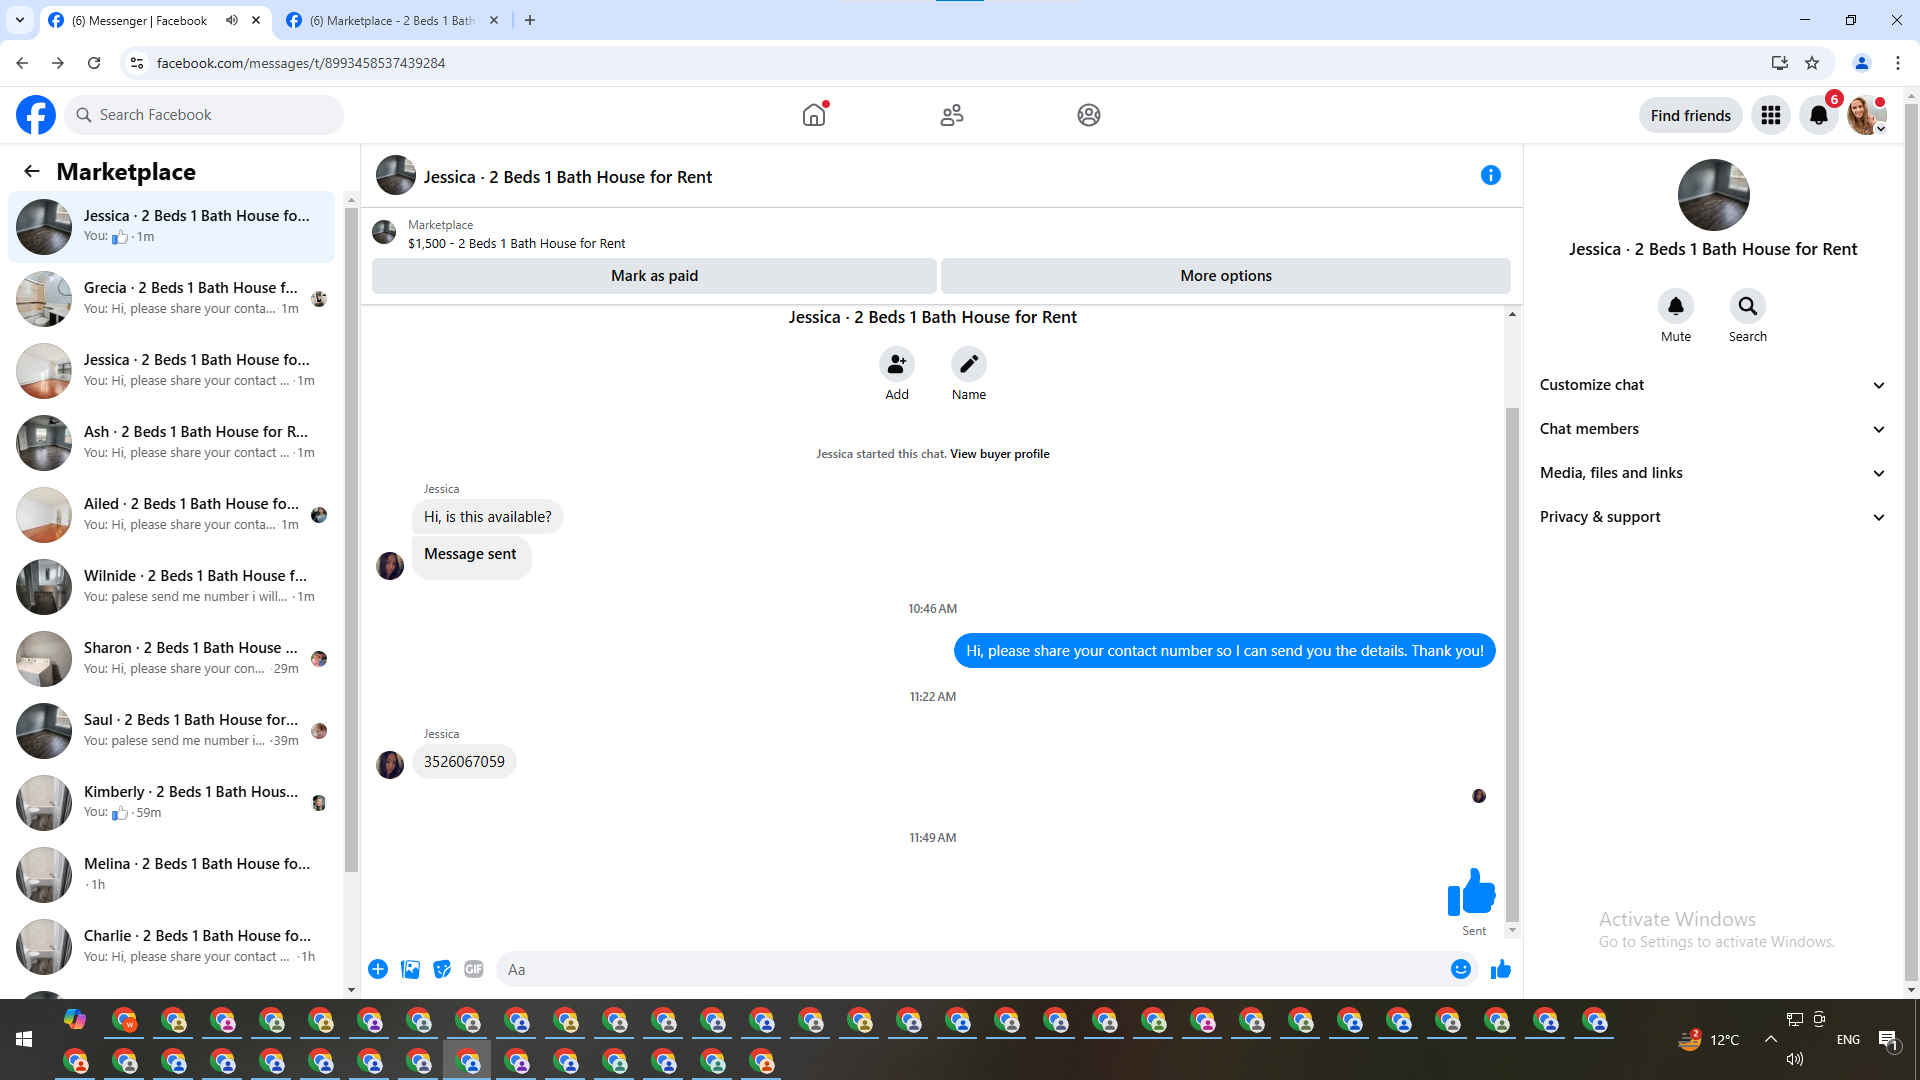Expand Media, files and links section
Viewport: 1920px width, 1080px height.
1713,473
